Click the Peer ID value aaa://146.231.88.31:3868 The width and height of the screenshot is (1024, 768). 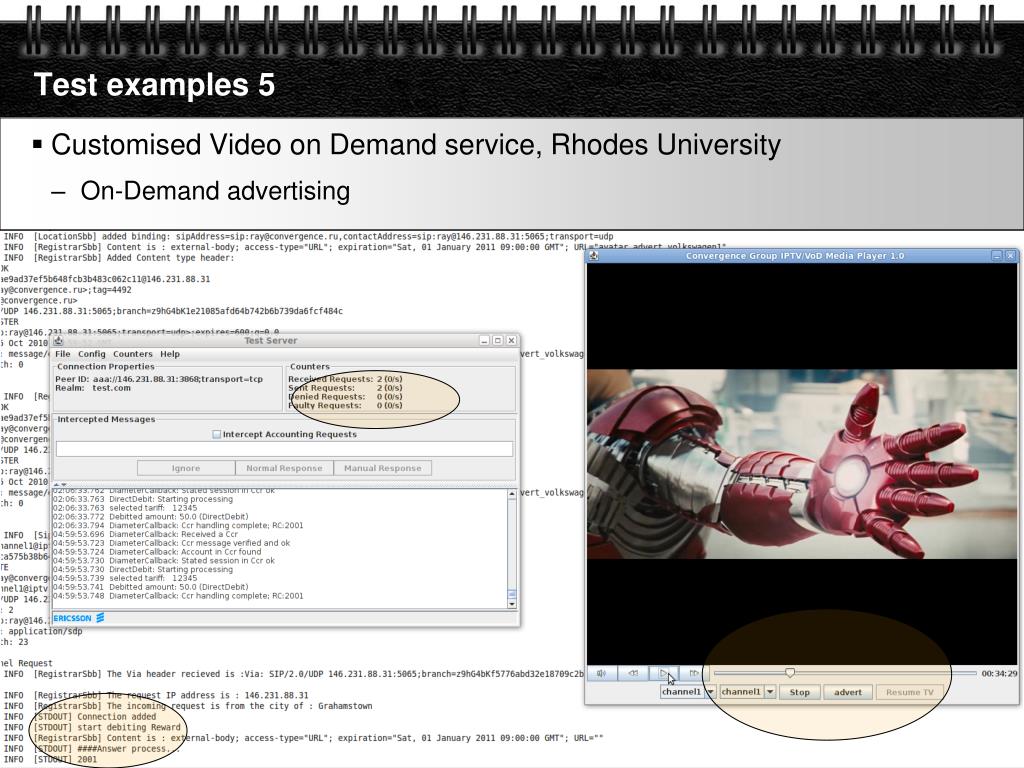point(178,379)
